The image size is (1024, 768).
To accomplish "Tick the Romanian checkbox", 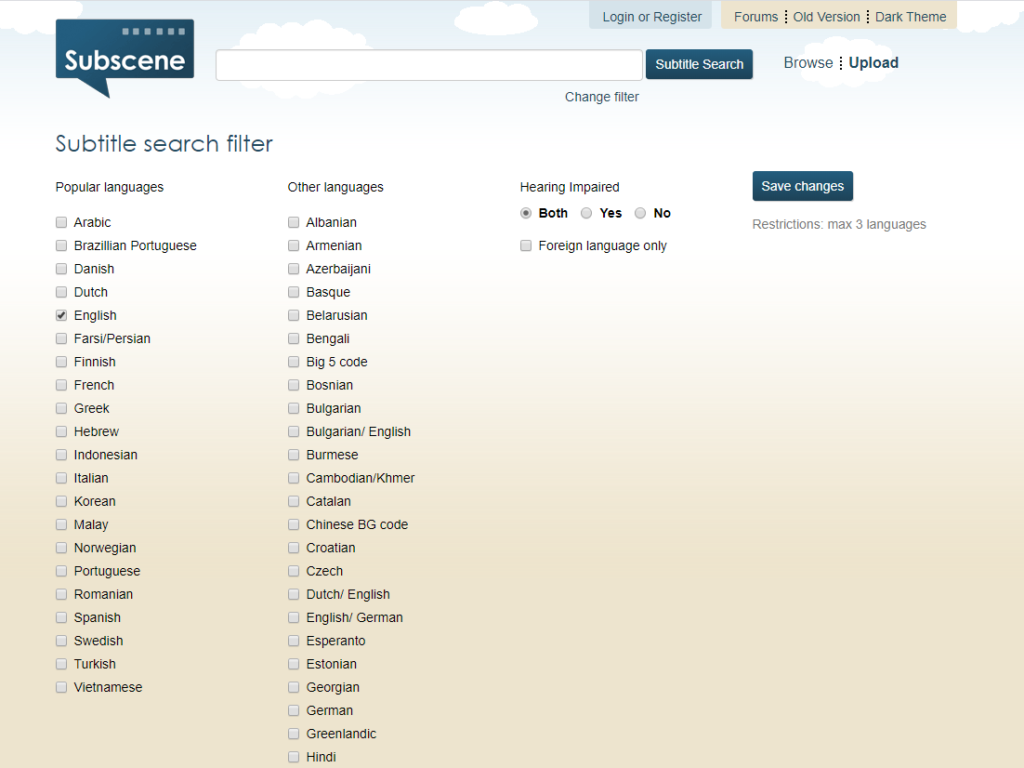I will pos(61,594).
